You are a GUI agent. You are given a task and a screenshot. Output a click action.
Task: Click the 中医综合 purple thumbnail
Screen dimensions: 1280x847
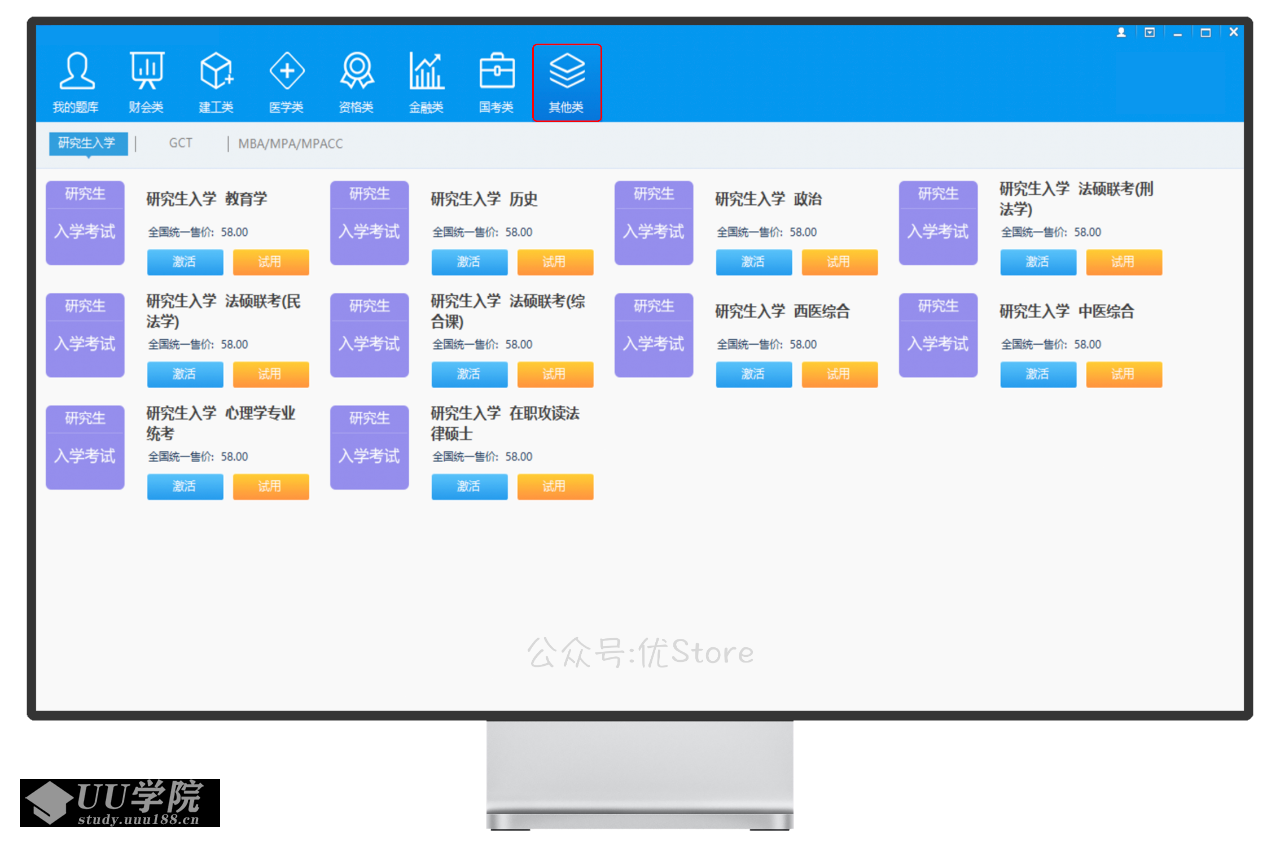(x=938, y=335)
